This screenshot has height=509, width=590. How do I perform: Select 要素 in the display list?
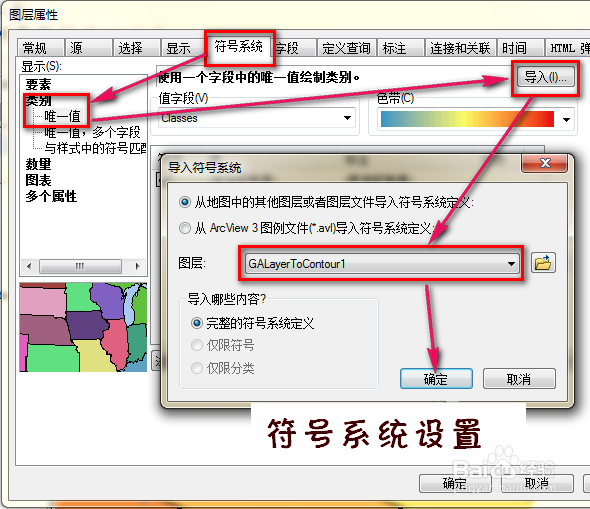pyautogui.click(x=38, y=84)
